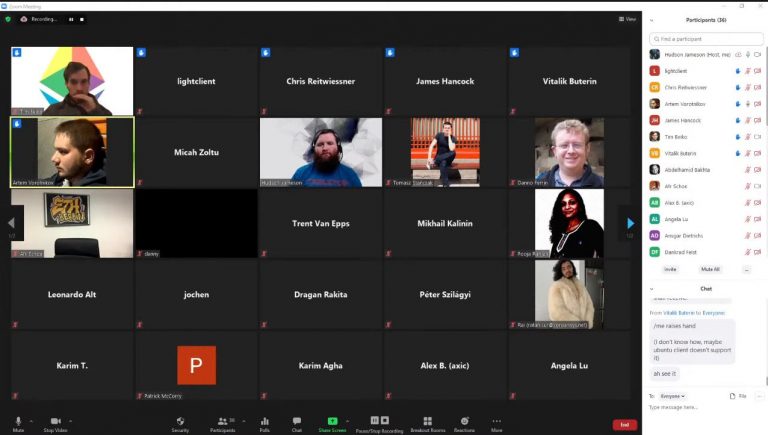768x435 pixels.
Task: Go to the previous gallery page arrow
Action: (x=11, y=223)
